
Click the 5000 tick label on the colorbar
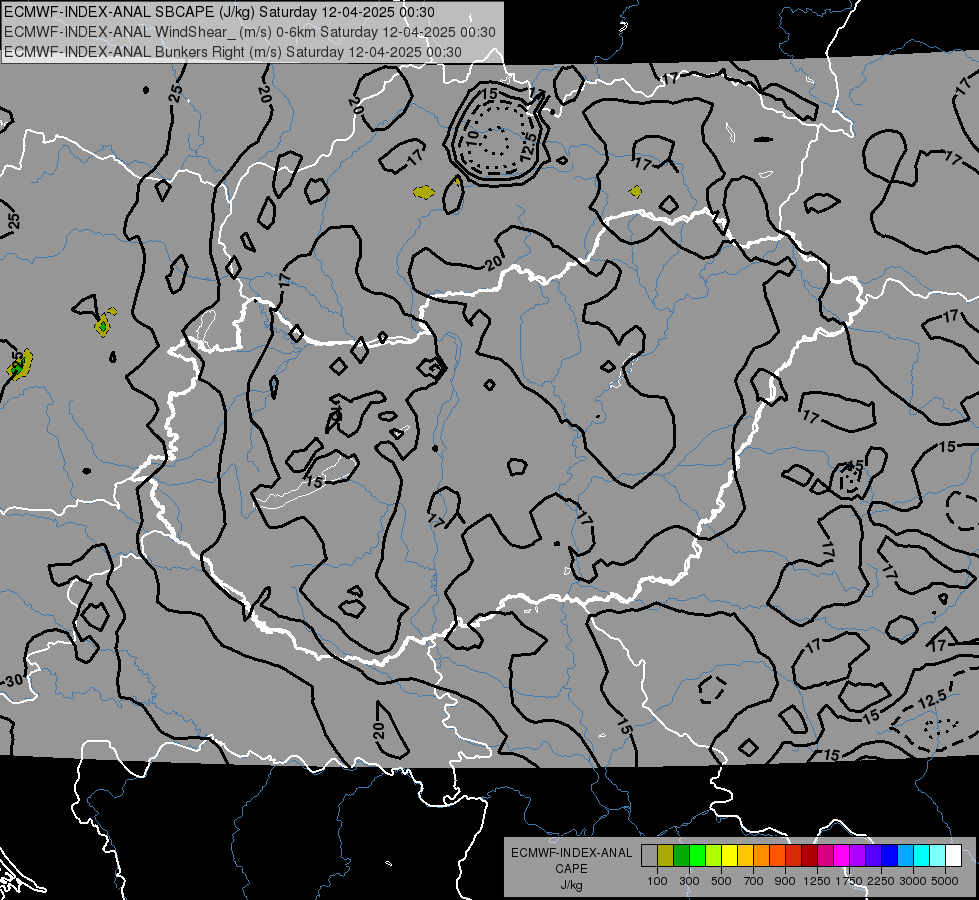point(945,881)
